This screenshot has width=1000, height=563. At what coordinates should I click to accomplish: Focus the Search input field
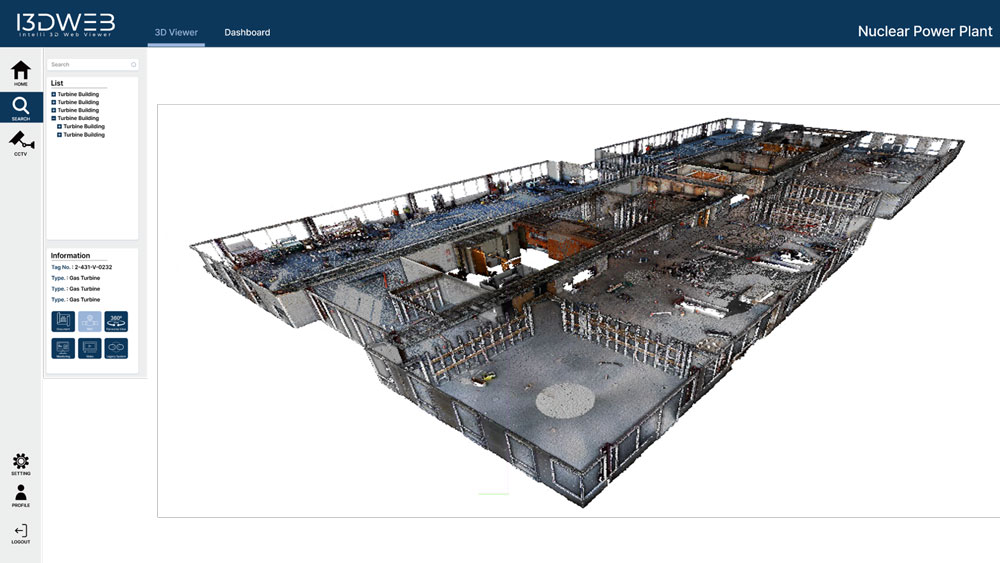tap(88, 65)
